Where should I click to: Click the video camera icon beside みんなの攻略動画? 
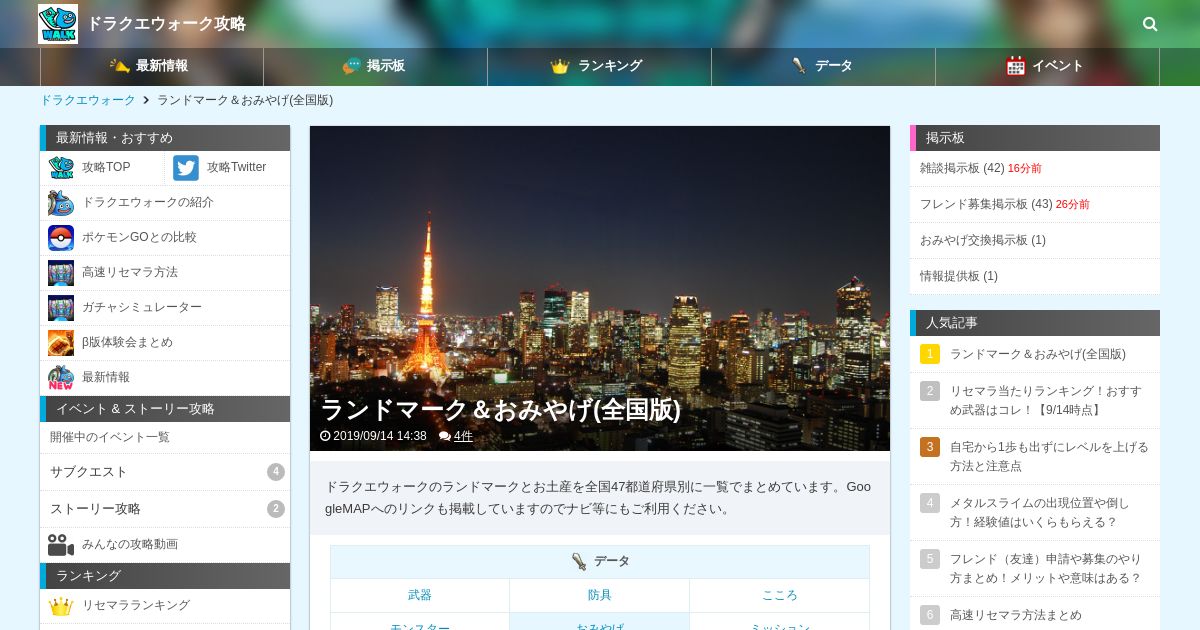pos(61,545)
